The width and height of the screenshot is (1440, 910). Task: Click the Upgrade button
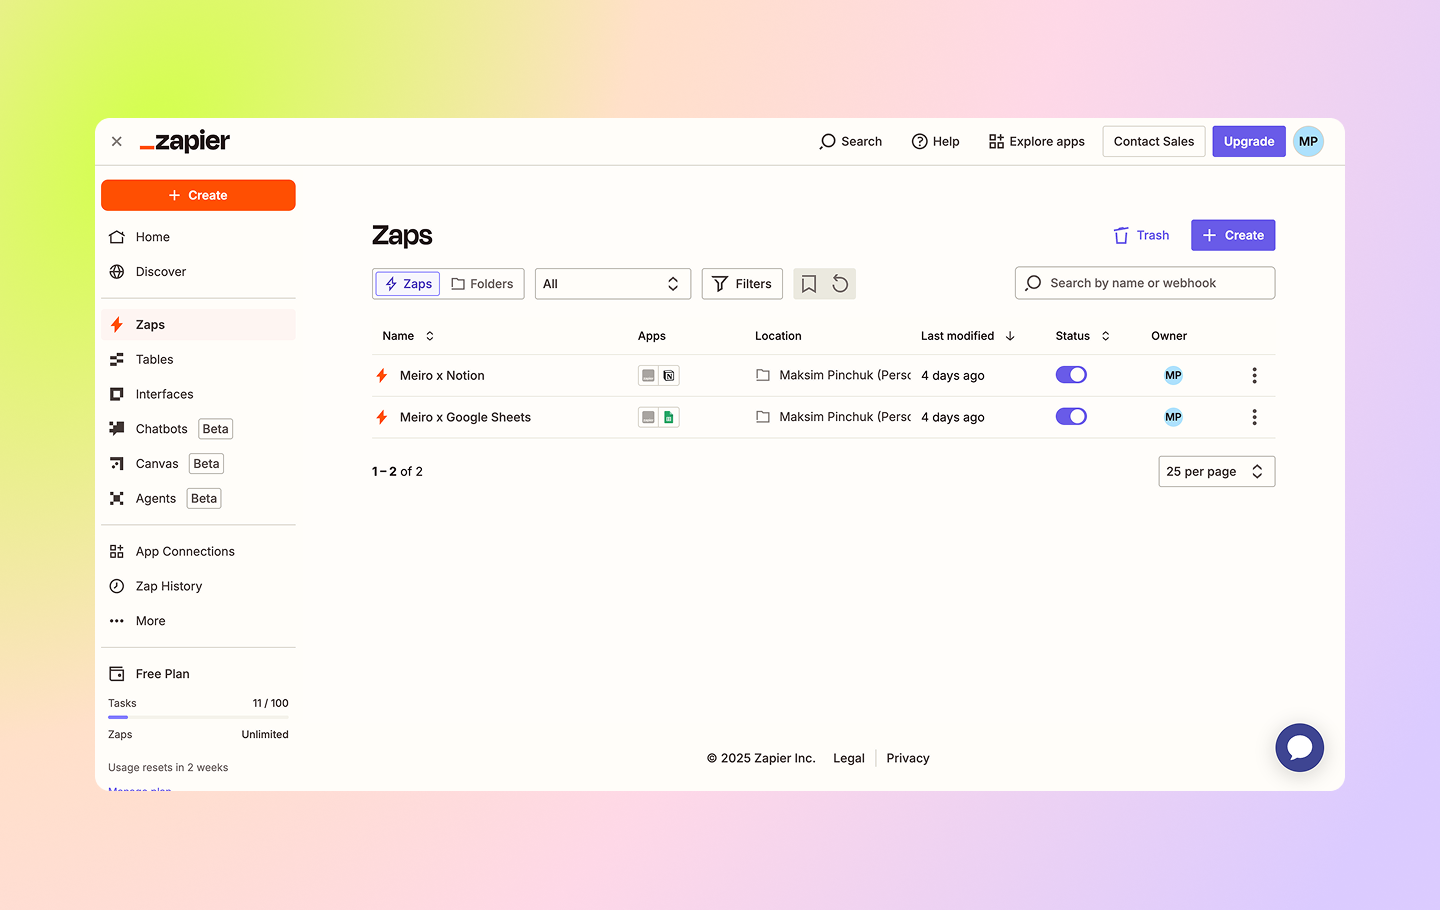pyautogui.click(x=1249, y=142)
